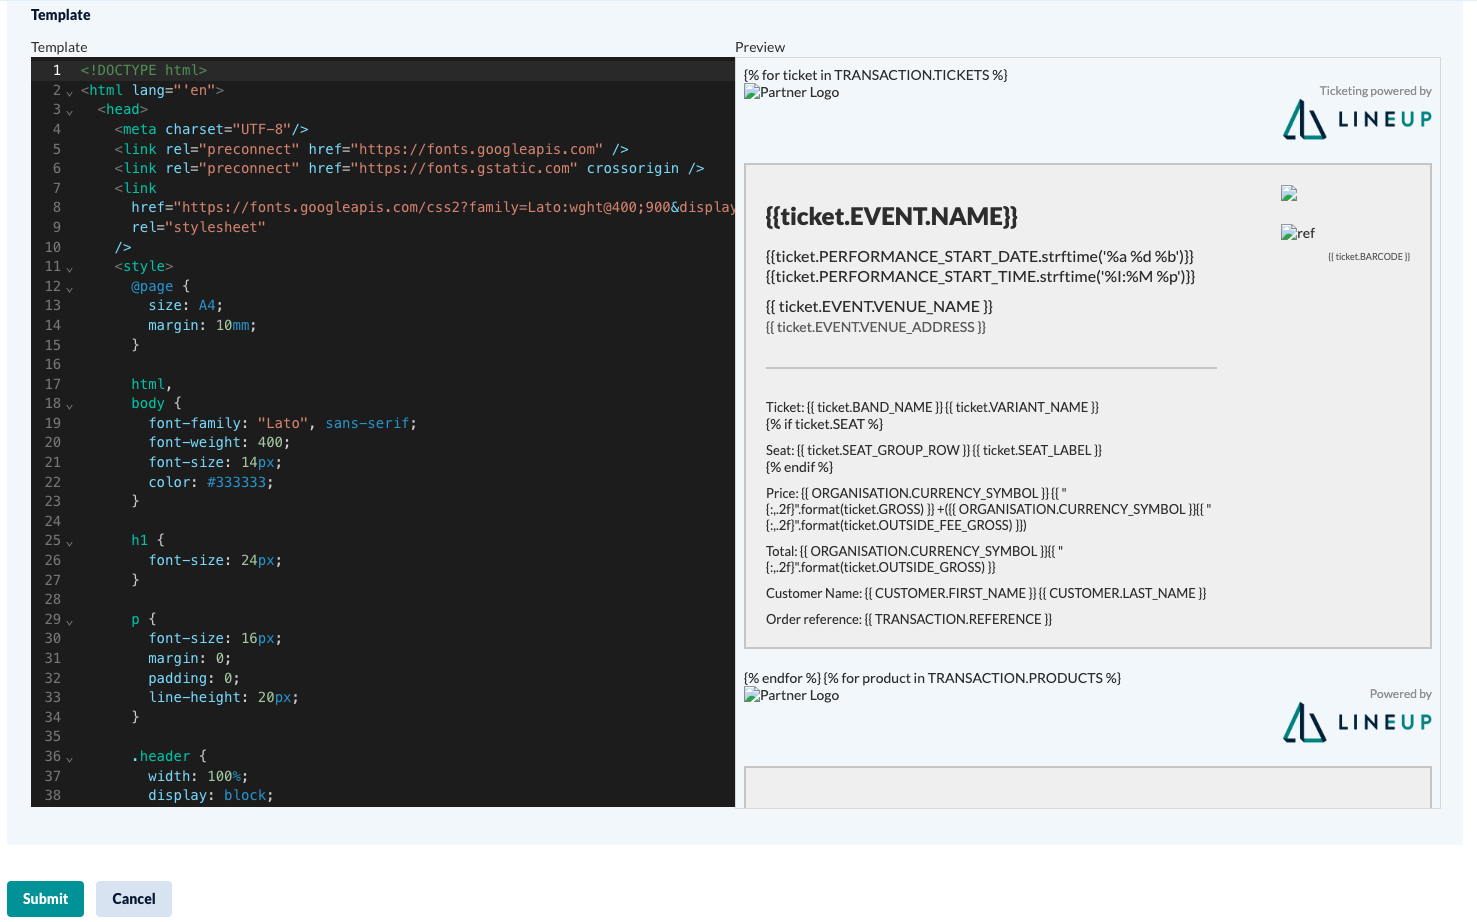The width and height of the screenshot is (1477, 922).
Task: Click the {{ticket.EVENT.NAME}} heading in preview
Action: [891, 217]
